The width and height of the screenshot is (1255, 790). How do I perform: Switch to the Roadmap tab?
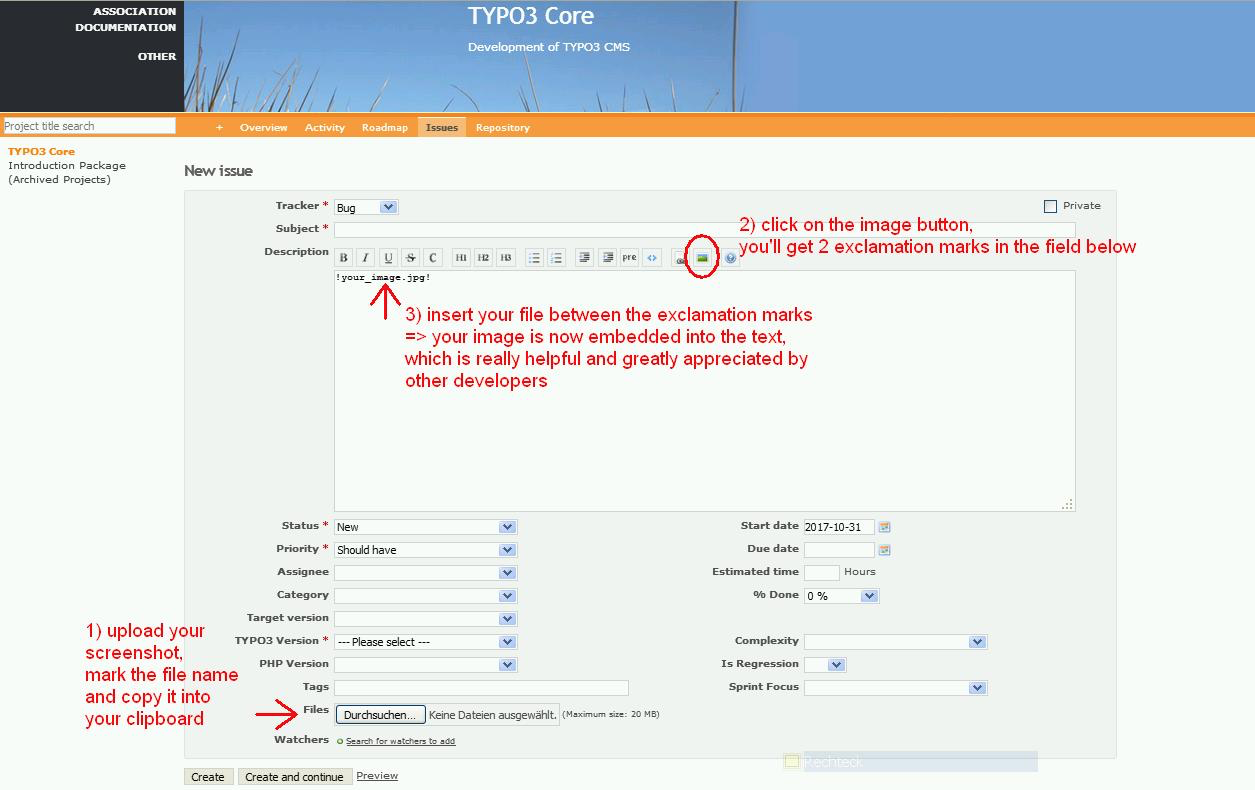[x=384, y=127]
